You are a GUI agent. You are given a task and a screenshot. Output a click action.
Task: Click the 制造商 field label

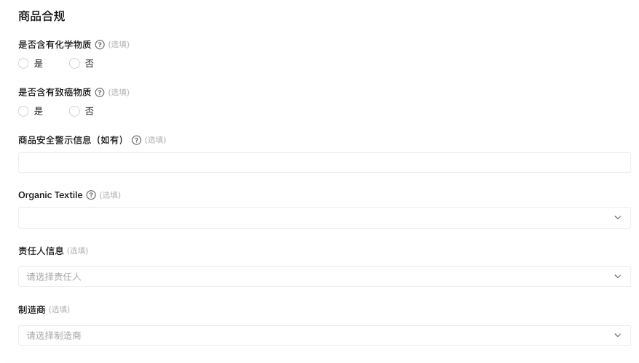click(x=32, y=310)
